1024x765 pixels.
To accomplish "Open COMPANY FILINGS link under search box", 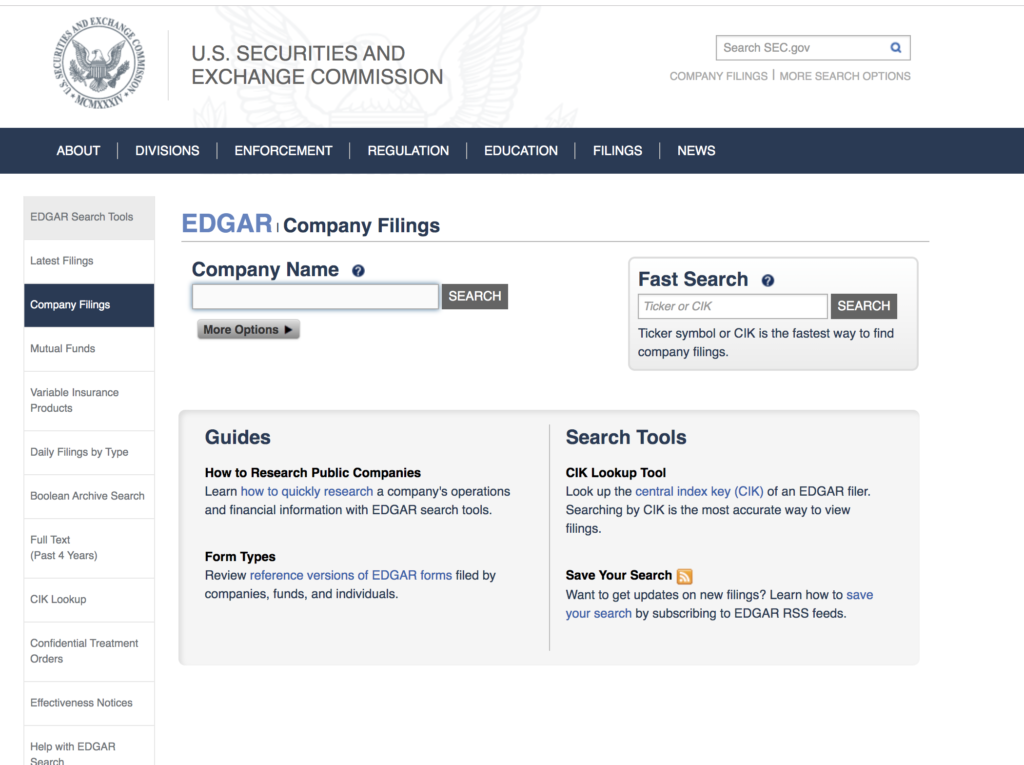I will pos(718,76).
